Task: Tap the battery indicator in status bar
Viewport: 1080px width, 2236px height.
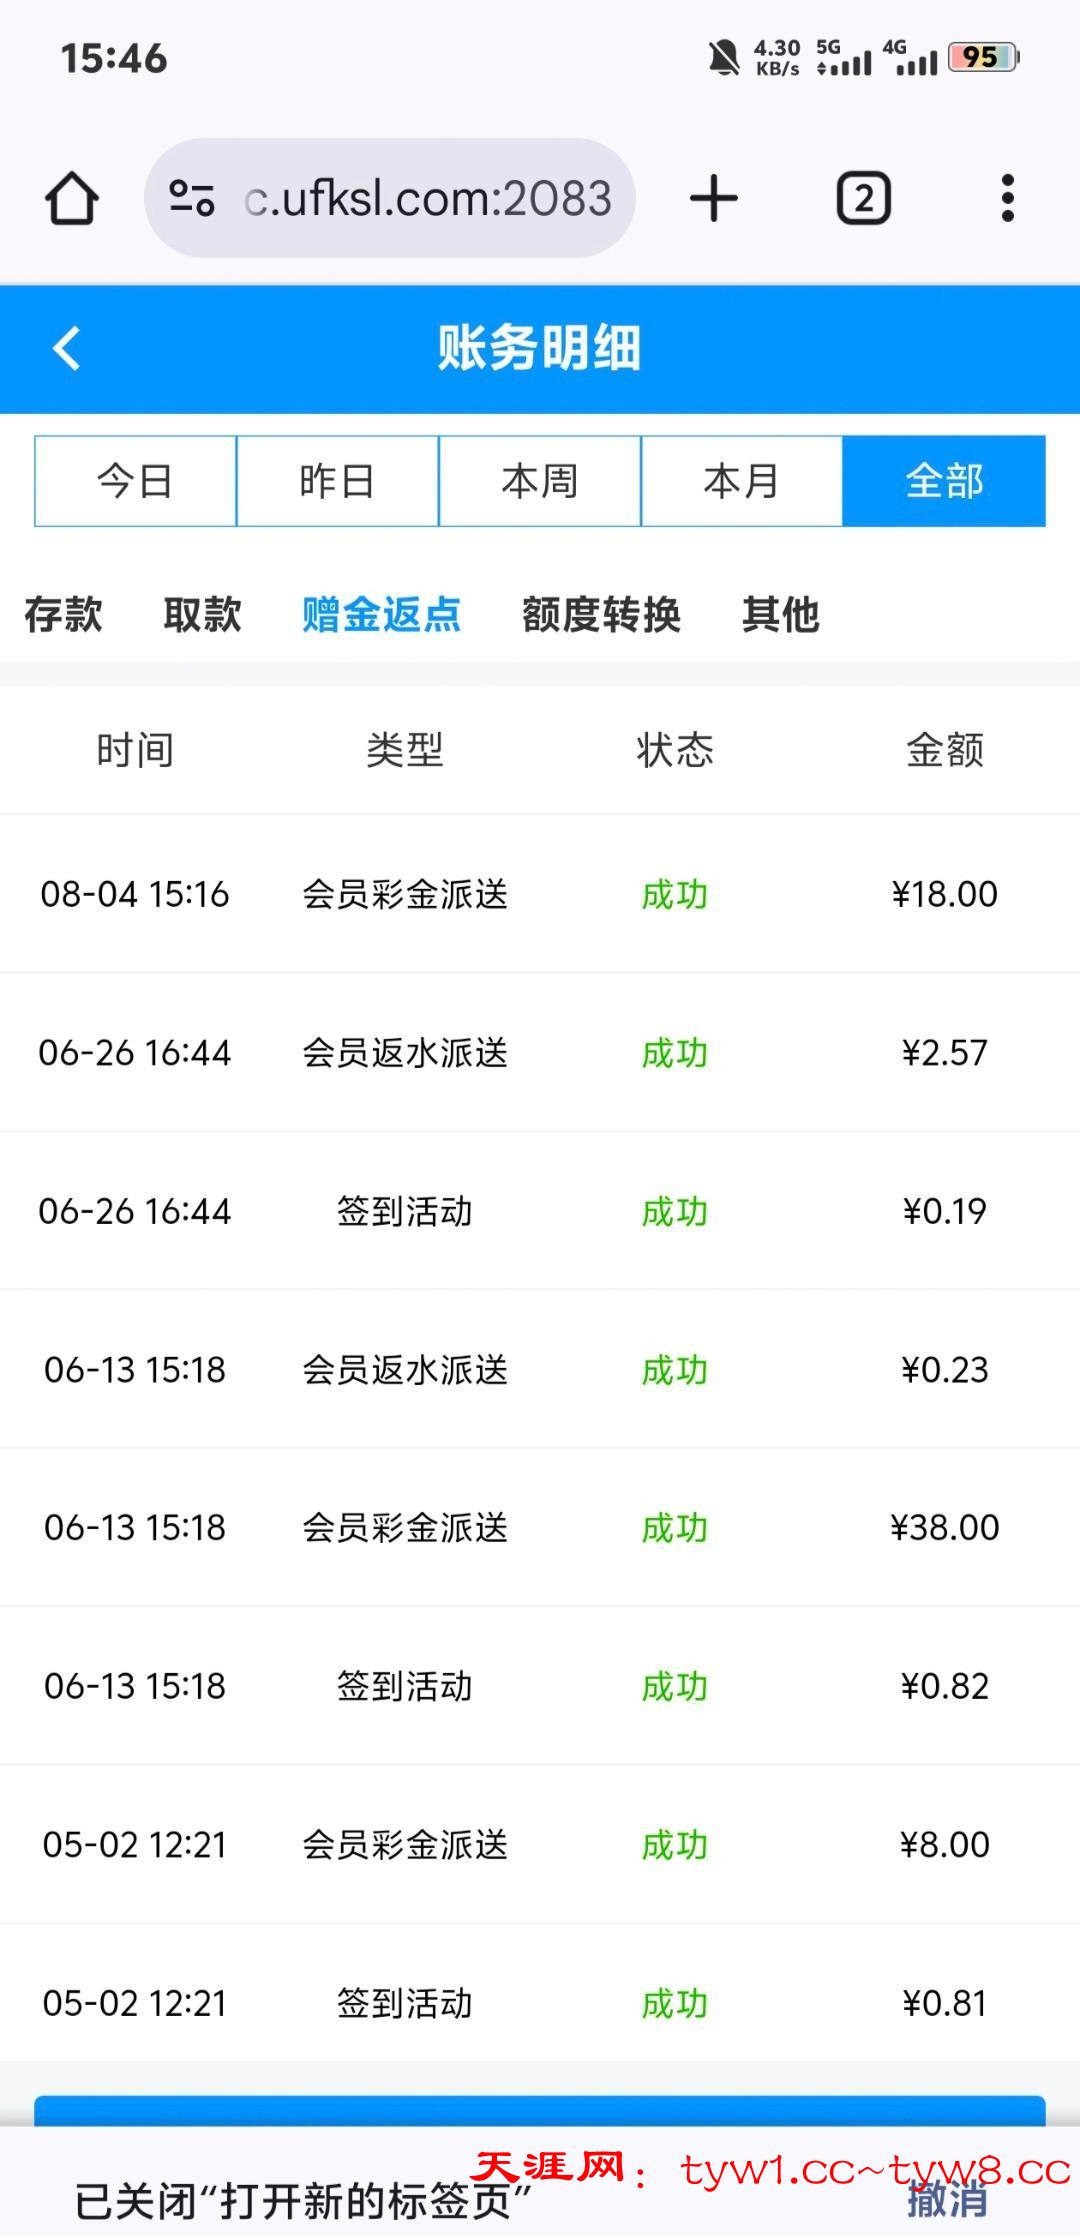Action: click(x=983, y=58)
